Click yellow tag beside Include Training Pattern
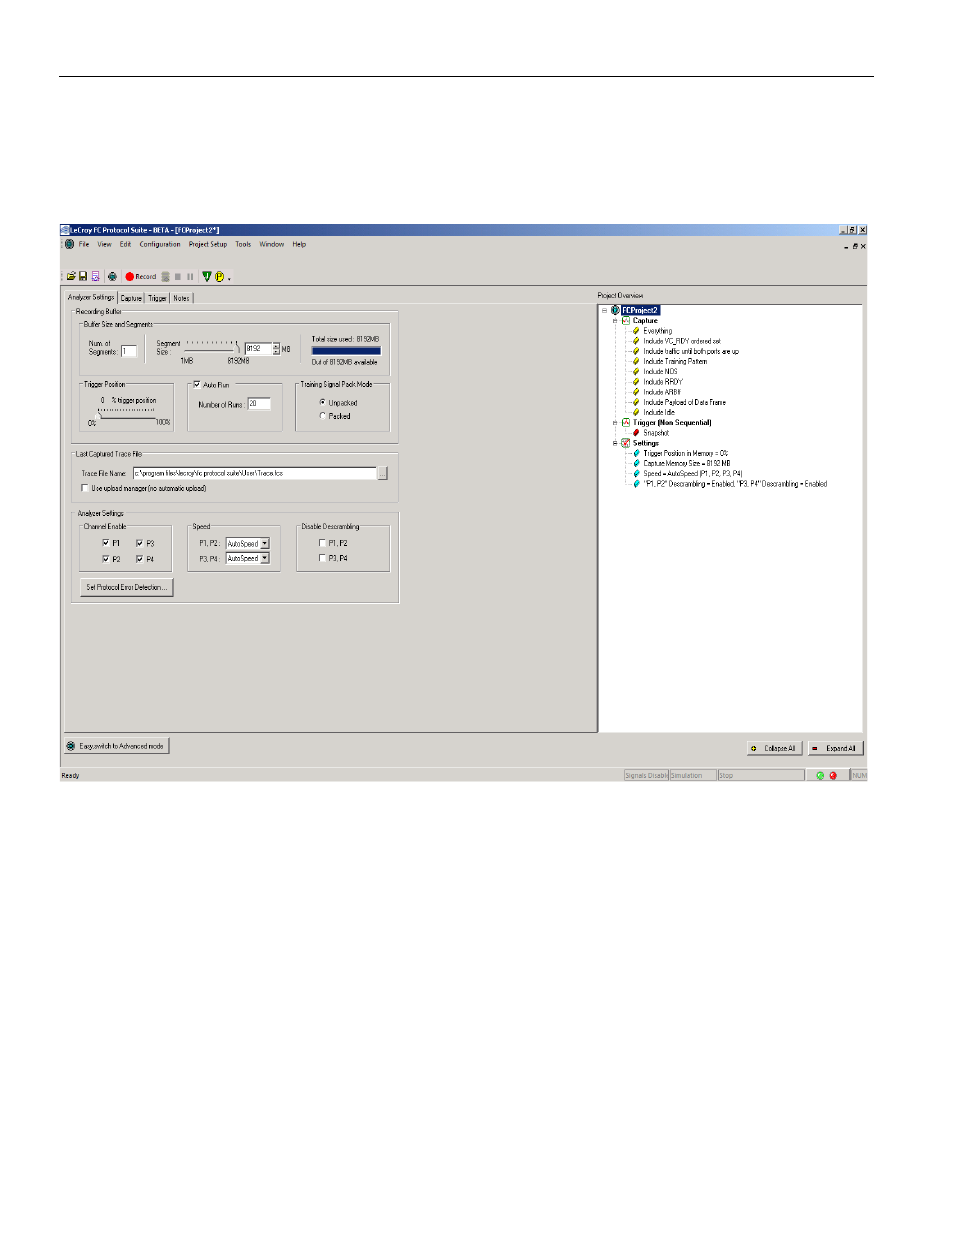This screenshot has height=1235, width=954. pyautogui.click(x=636, y=361)
